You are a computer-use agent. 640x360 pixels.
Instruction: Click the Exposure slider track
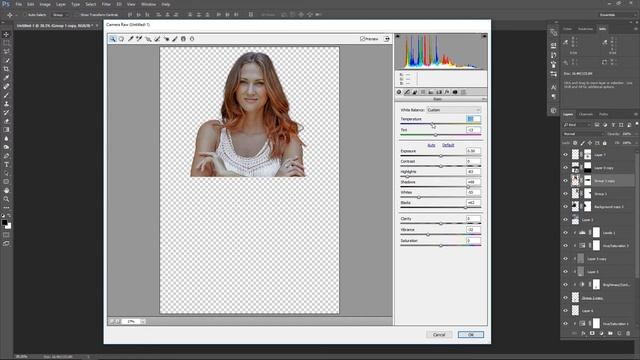[440, 156]
